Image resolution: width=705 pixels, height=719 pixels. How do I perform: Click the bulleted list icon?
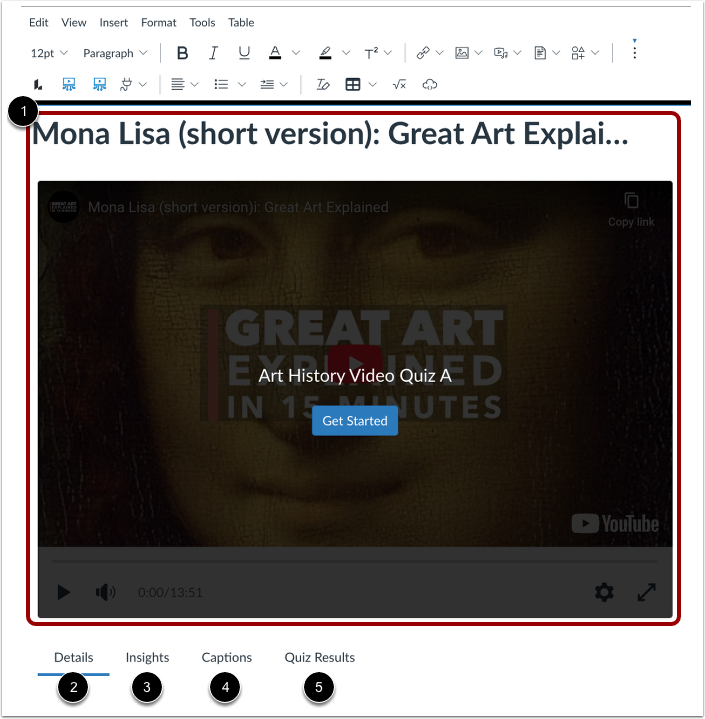pos(221,84)
